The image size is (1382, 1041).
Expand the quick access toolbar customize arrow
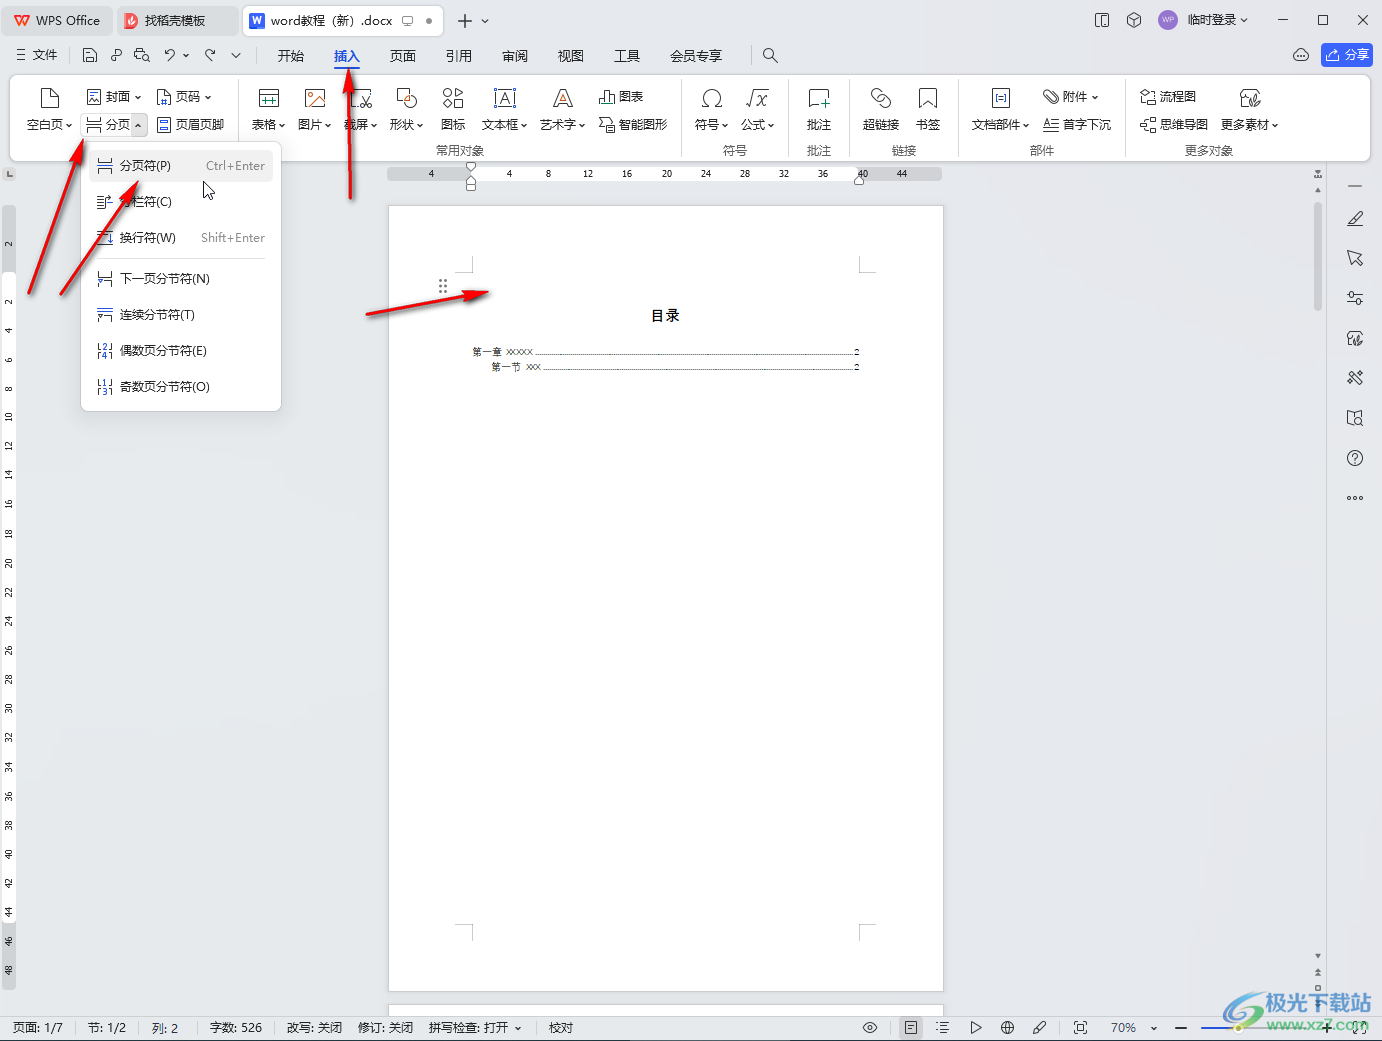[x=236, y=56]
